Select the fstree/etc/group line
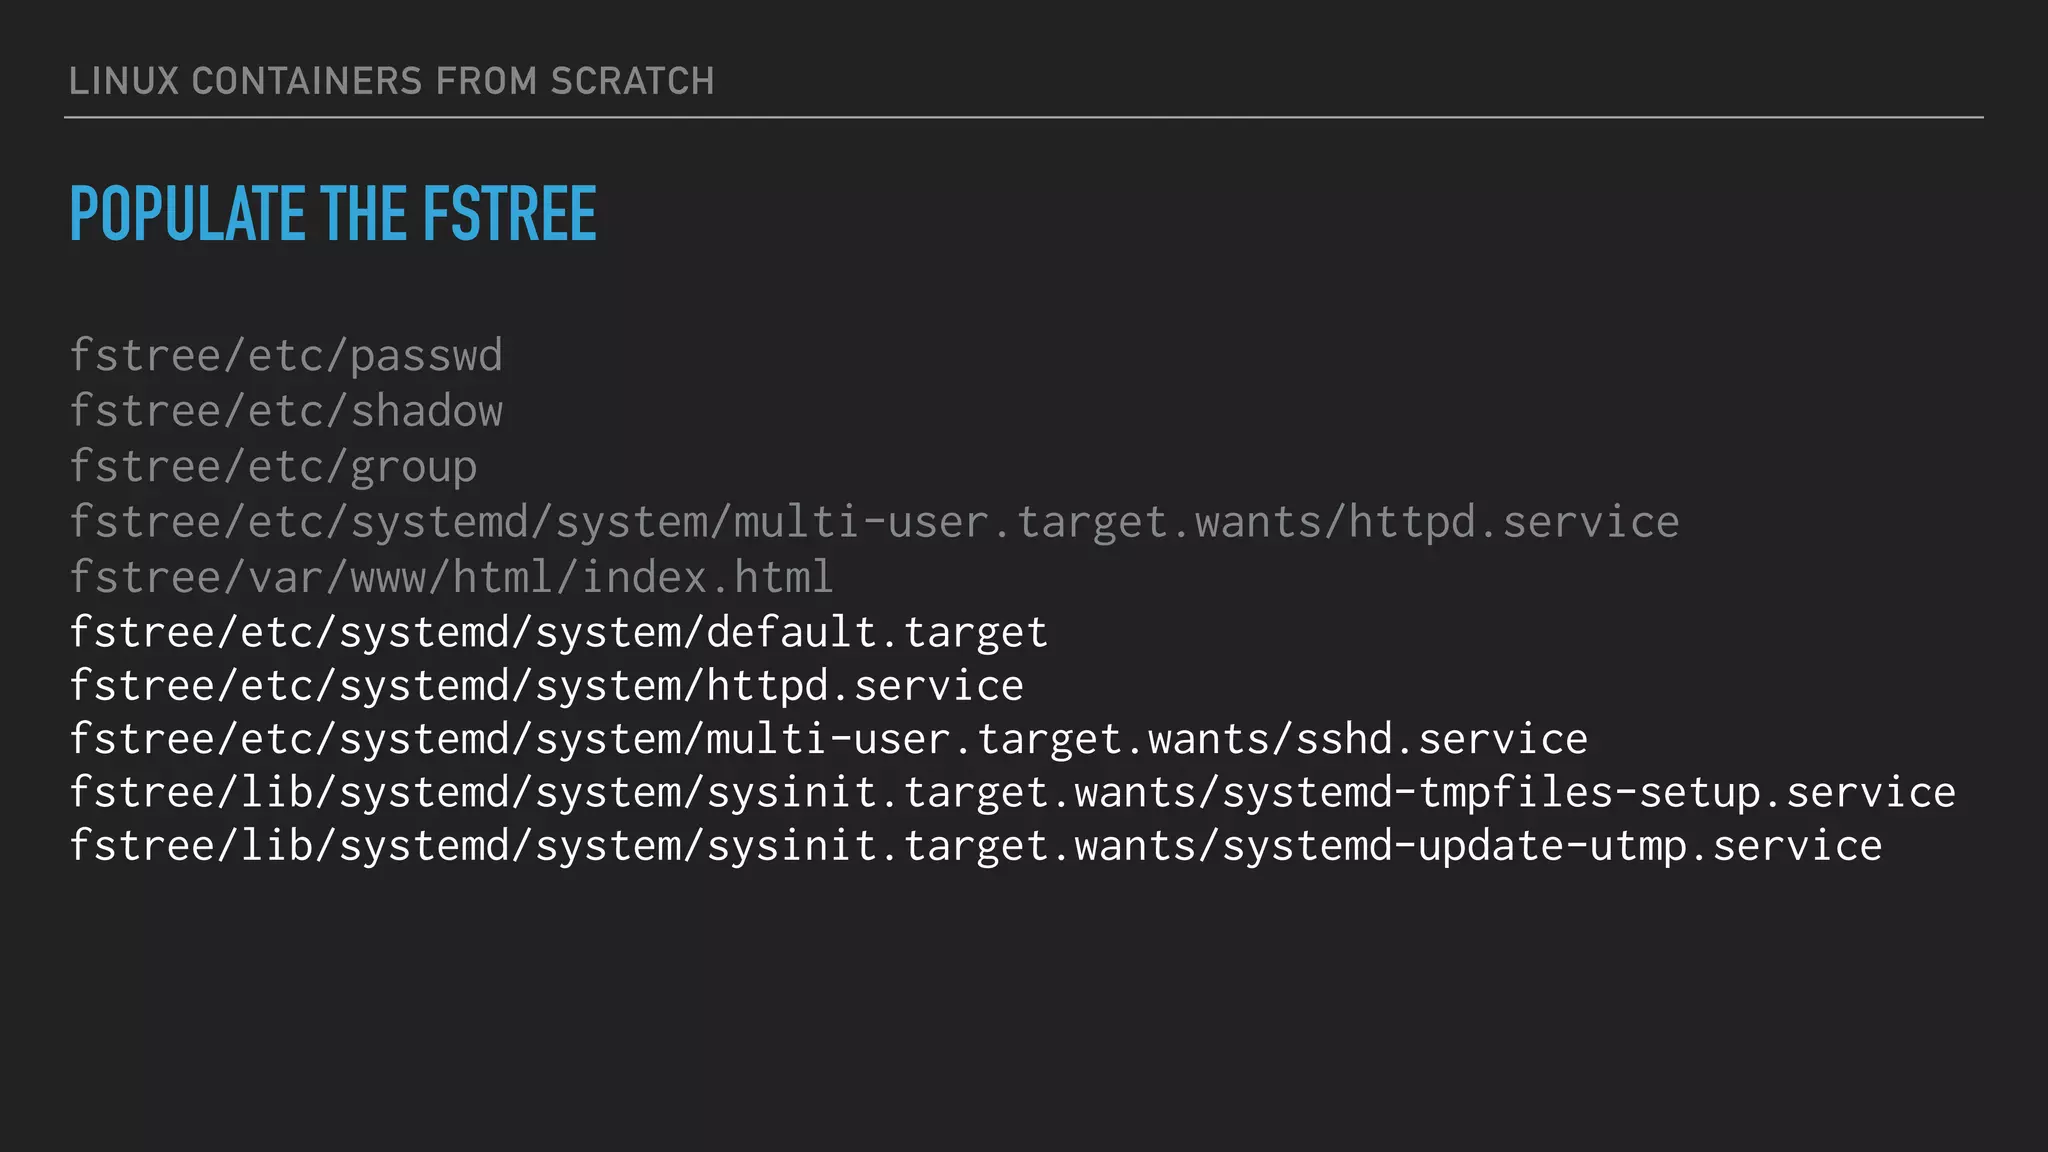This screenshot has width=2048, height=1152. [273, 467]
